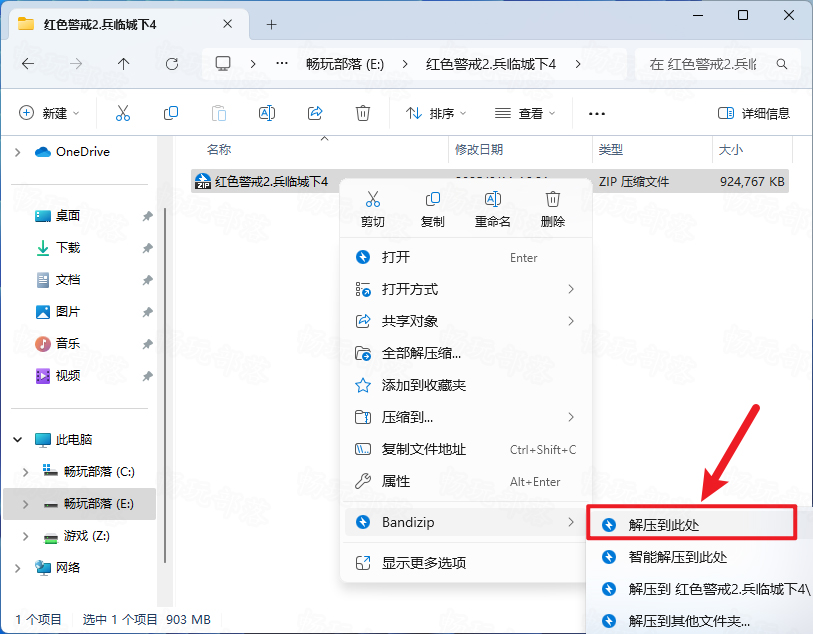This screenshot has height=634, width=813.
Task: Click the search magnifier icon
Action: pyautogui.click(x=782, y=64)
